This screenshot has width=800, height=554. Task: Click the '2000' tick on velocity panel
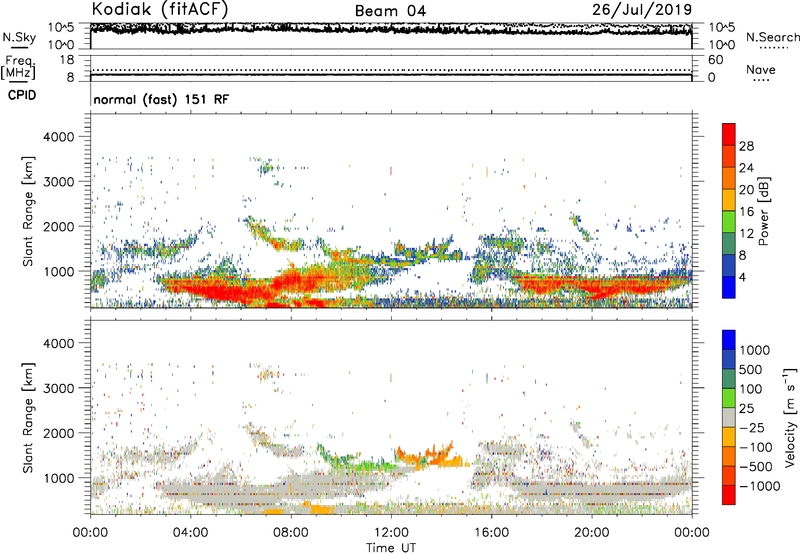point(58,433)
